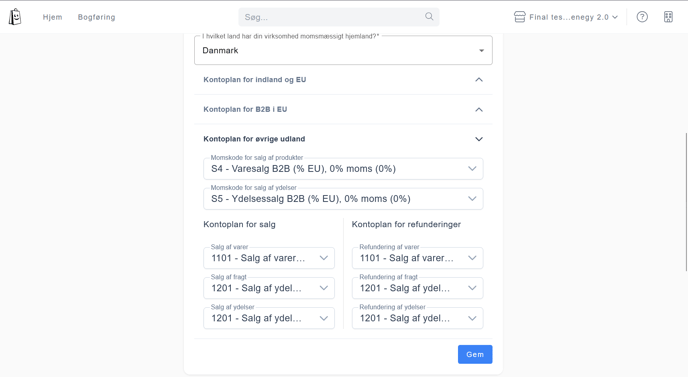Screen dimensions: 688x377
Task: Toggle the Kontoplan for indland og EU section
Action: tap(343, 79)
